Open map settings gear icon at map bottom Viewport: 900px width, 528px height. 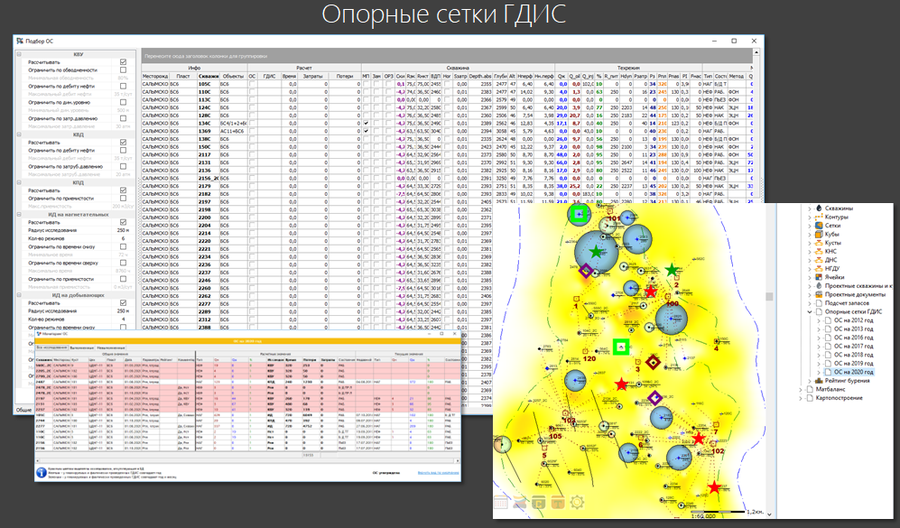coord(577,503)
